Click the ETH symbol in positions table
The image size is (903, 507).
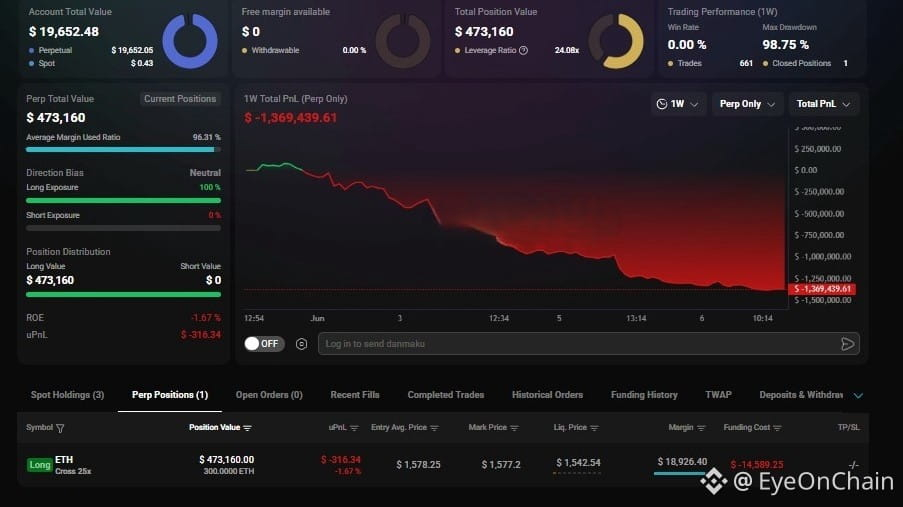pos(64,459)
